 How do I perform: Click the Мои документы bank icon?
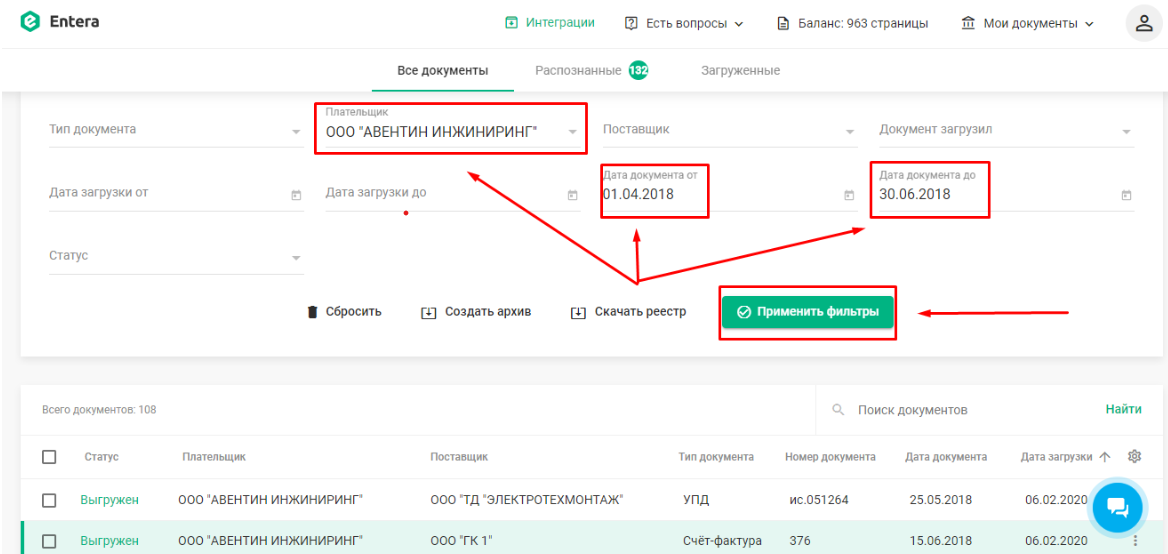(x=968, y=24)
